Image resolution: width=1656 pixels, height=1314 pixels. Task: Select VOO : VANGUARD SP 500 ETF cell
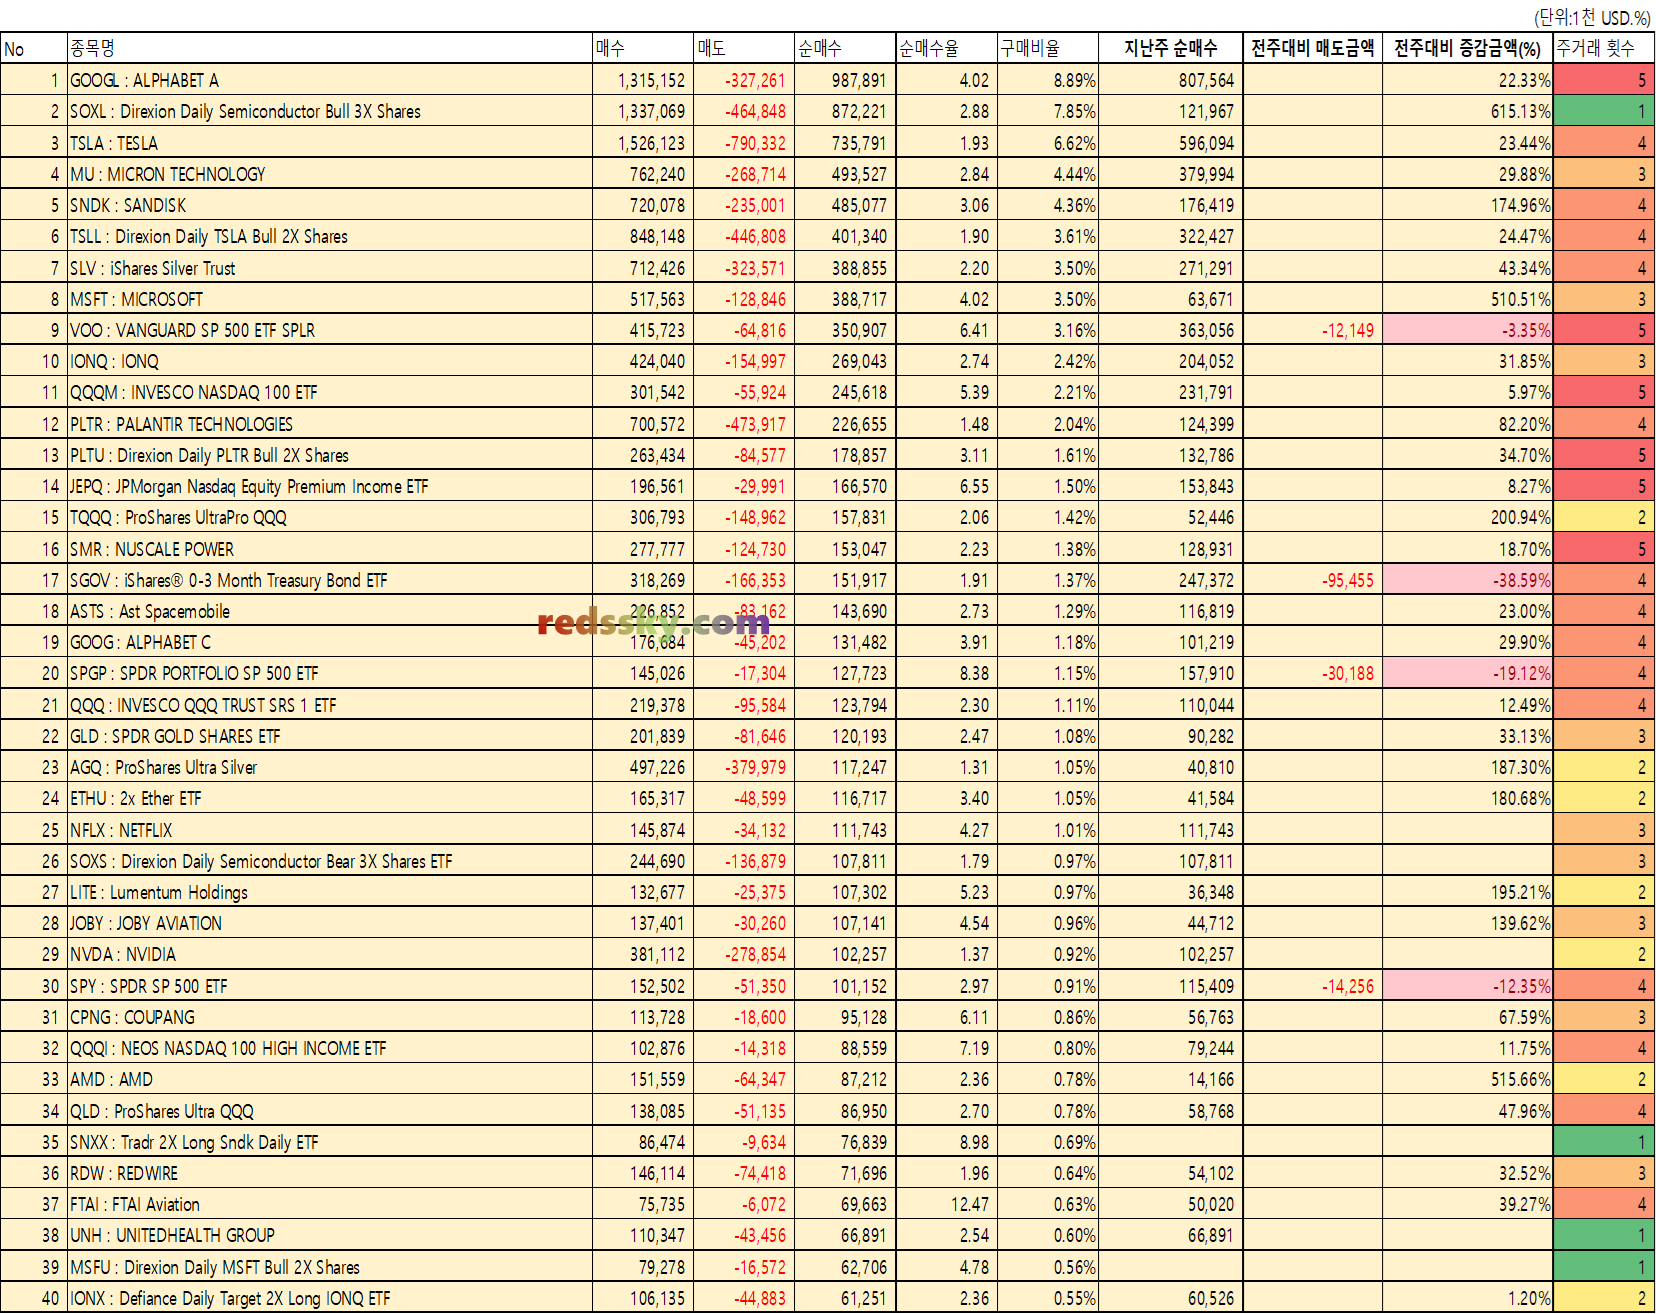[330, 330]
